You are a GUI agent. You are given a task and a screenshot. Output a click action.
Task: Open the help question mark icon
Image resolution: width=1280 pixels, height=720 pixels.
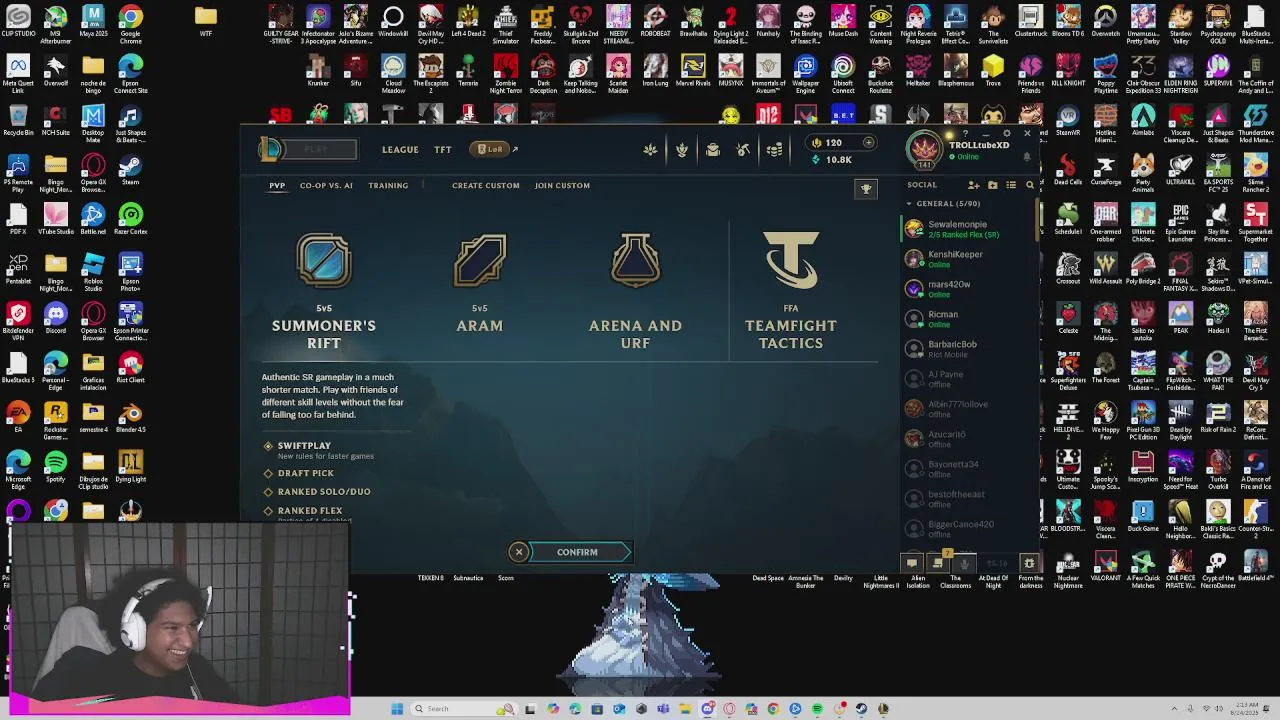[x=966, y=133]
